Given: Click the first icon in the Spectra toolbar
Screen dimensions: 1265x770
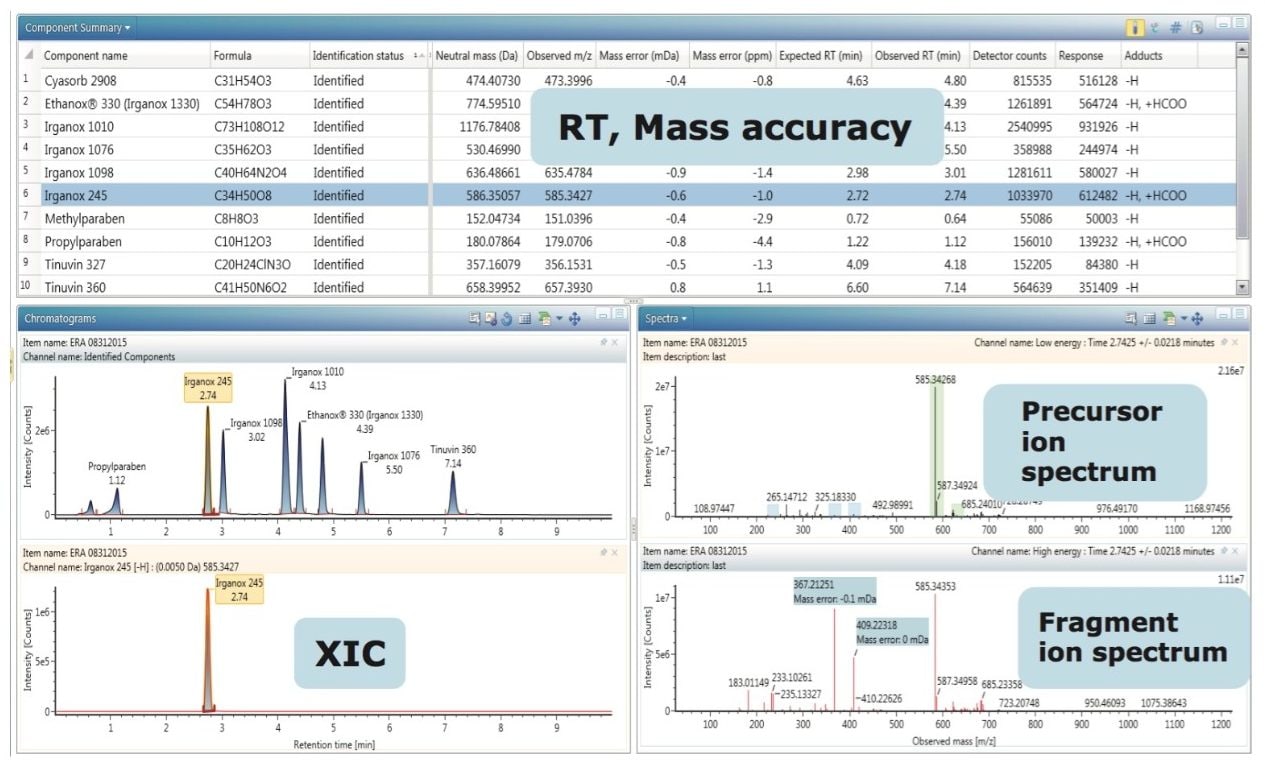Looking at the screenshot, I should (1131, 318).
